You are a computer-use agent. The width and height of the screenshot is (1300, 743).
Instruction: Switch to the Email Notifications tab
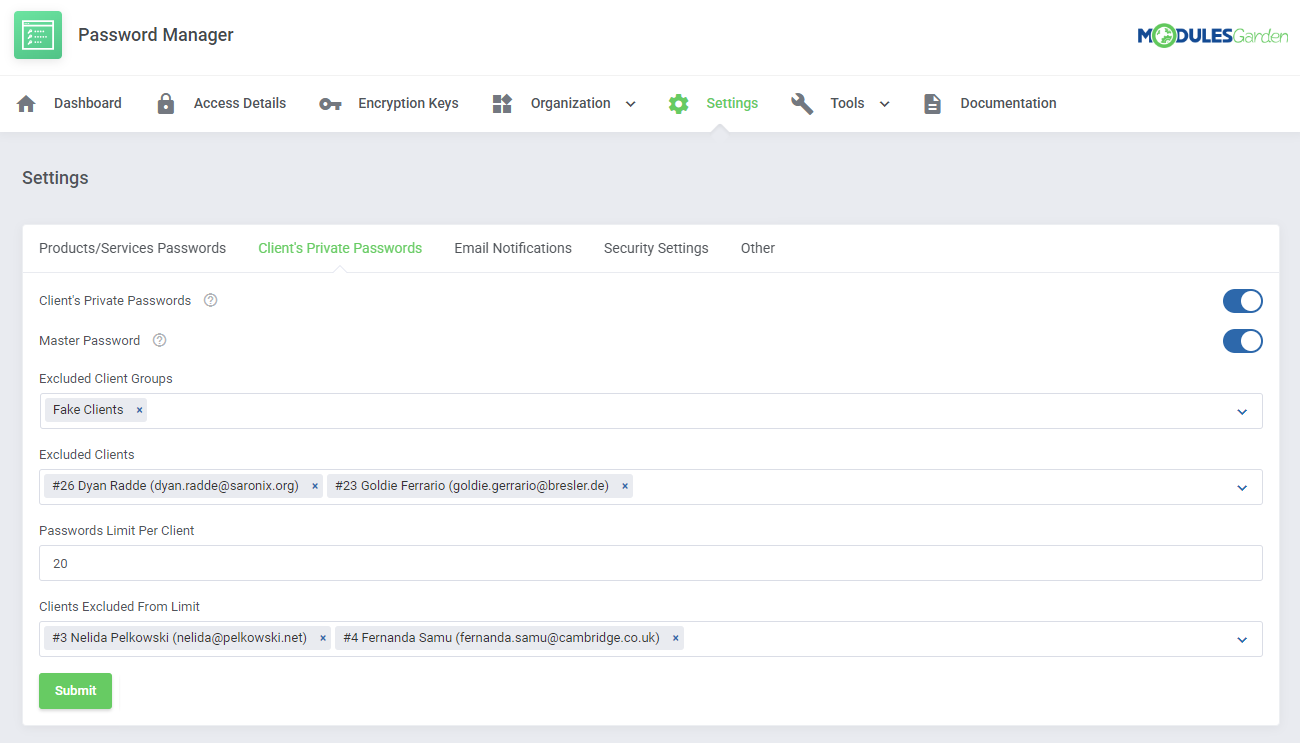[513, 248]
